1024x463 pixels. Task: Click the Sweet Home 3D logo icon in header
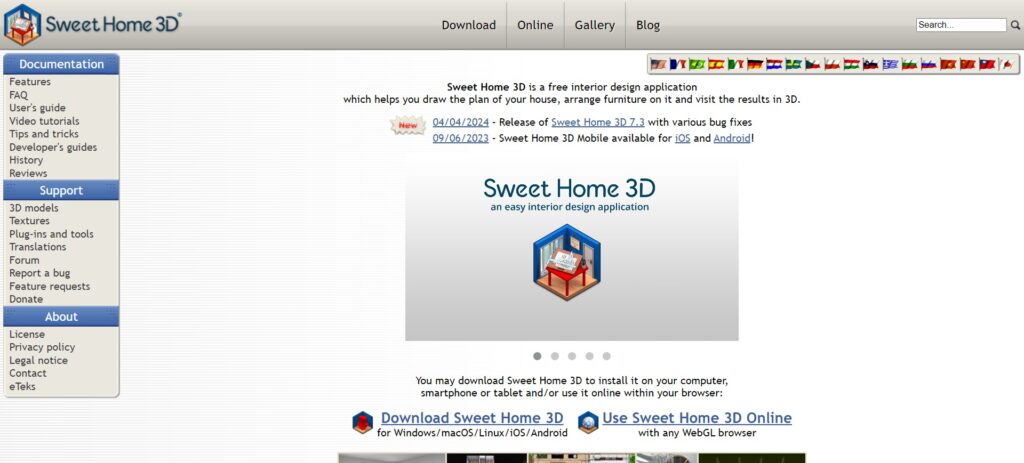(x=23, y=24)
